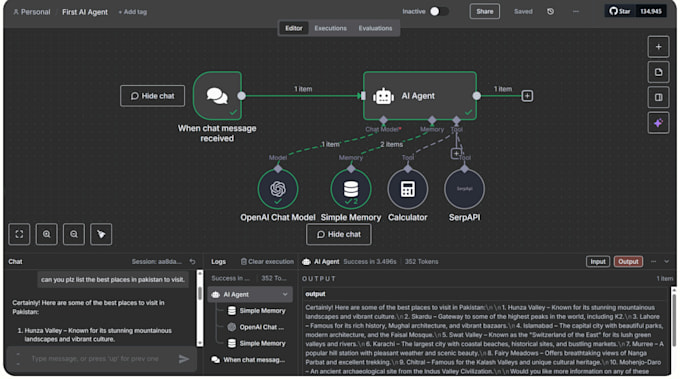Switch to the Executions tab
Viewport: 680px width, 379px height.
330,28
